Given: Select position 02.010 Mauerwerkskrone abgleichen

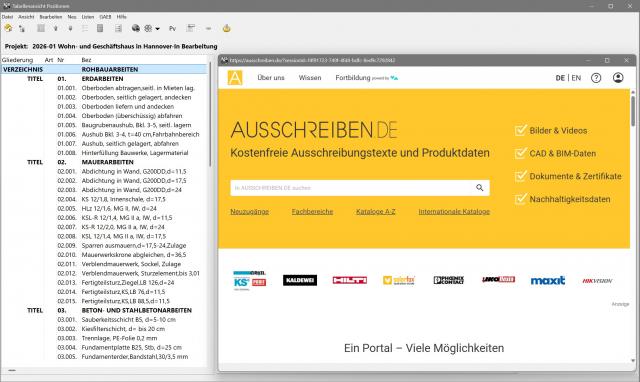Looking at the screenshot, I should click(x=104, y=255).
